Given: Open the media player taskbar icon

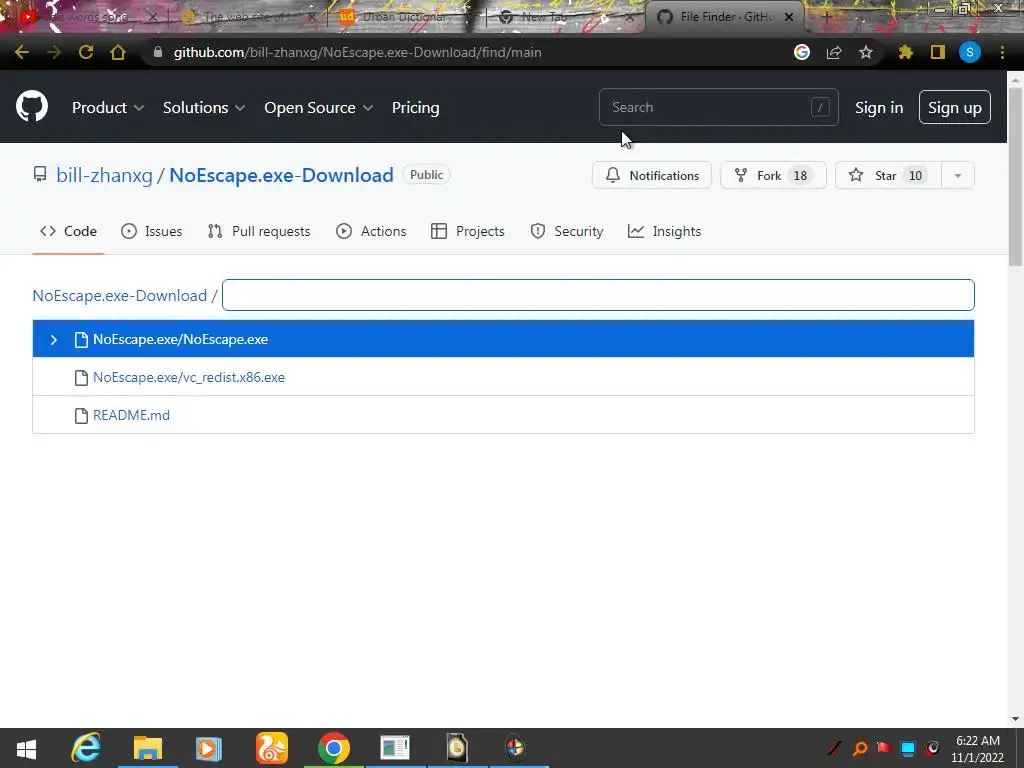Looking at the screenshot, I should coord(209,748).
